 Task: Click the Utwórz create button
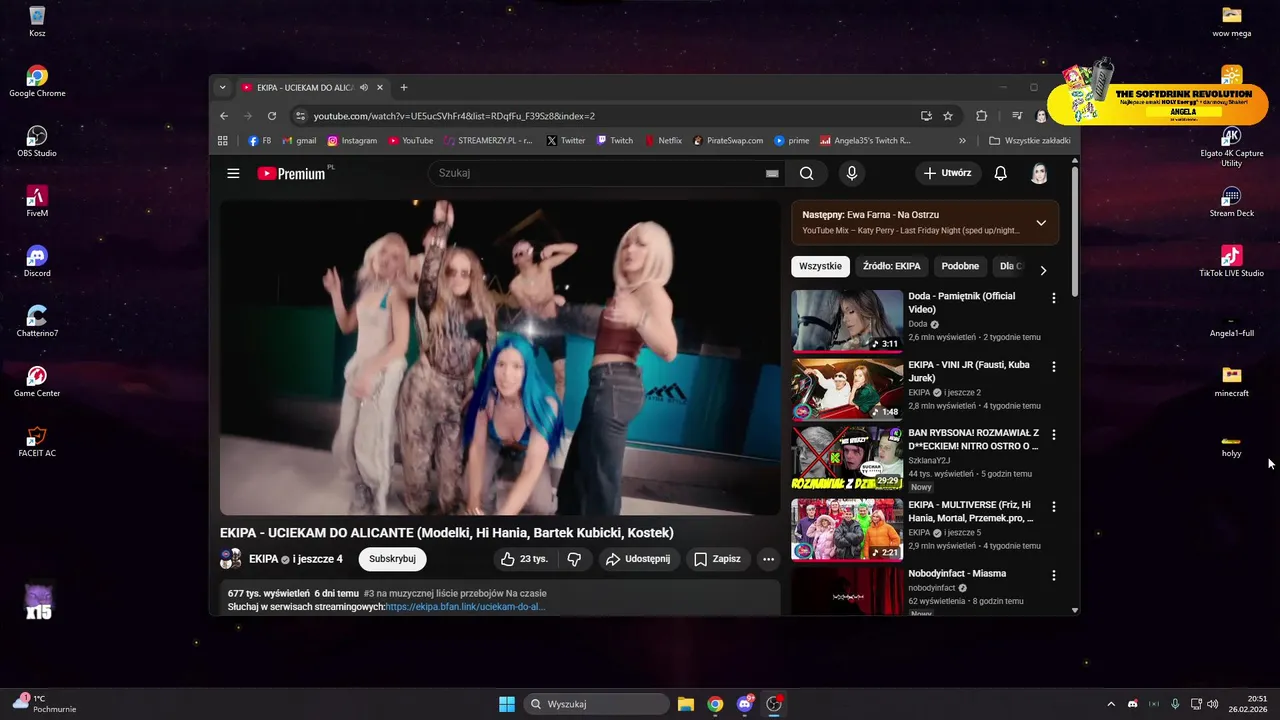point(947,173)
